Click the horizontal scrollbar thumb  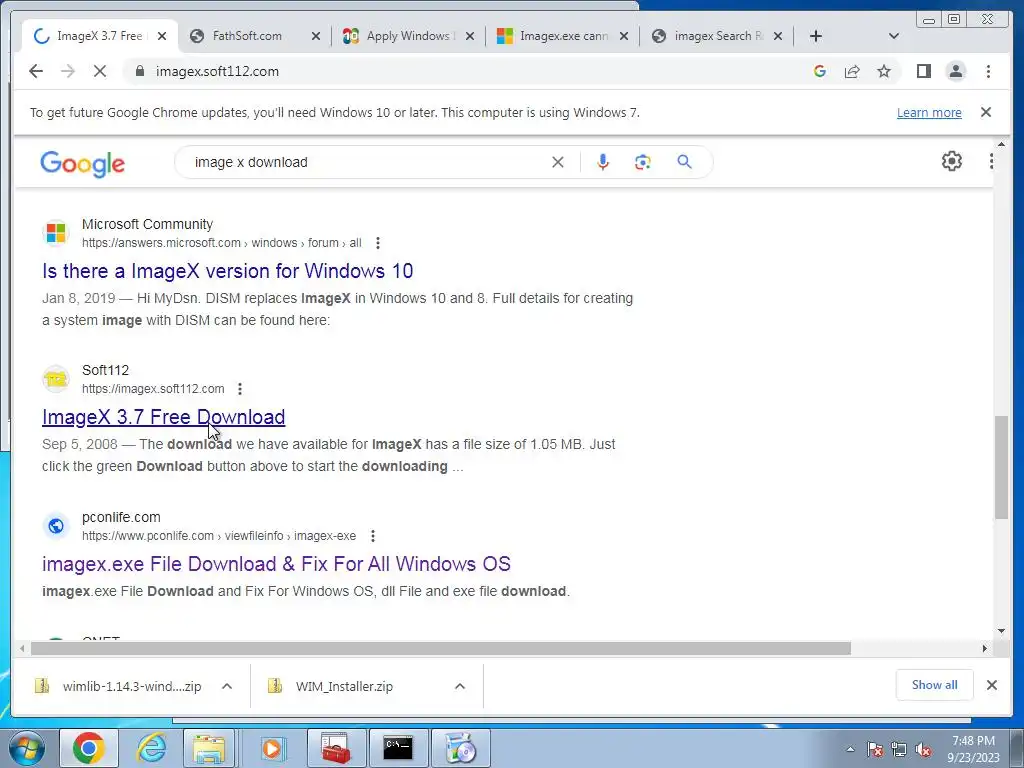(x=441, y=648)
